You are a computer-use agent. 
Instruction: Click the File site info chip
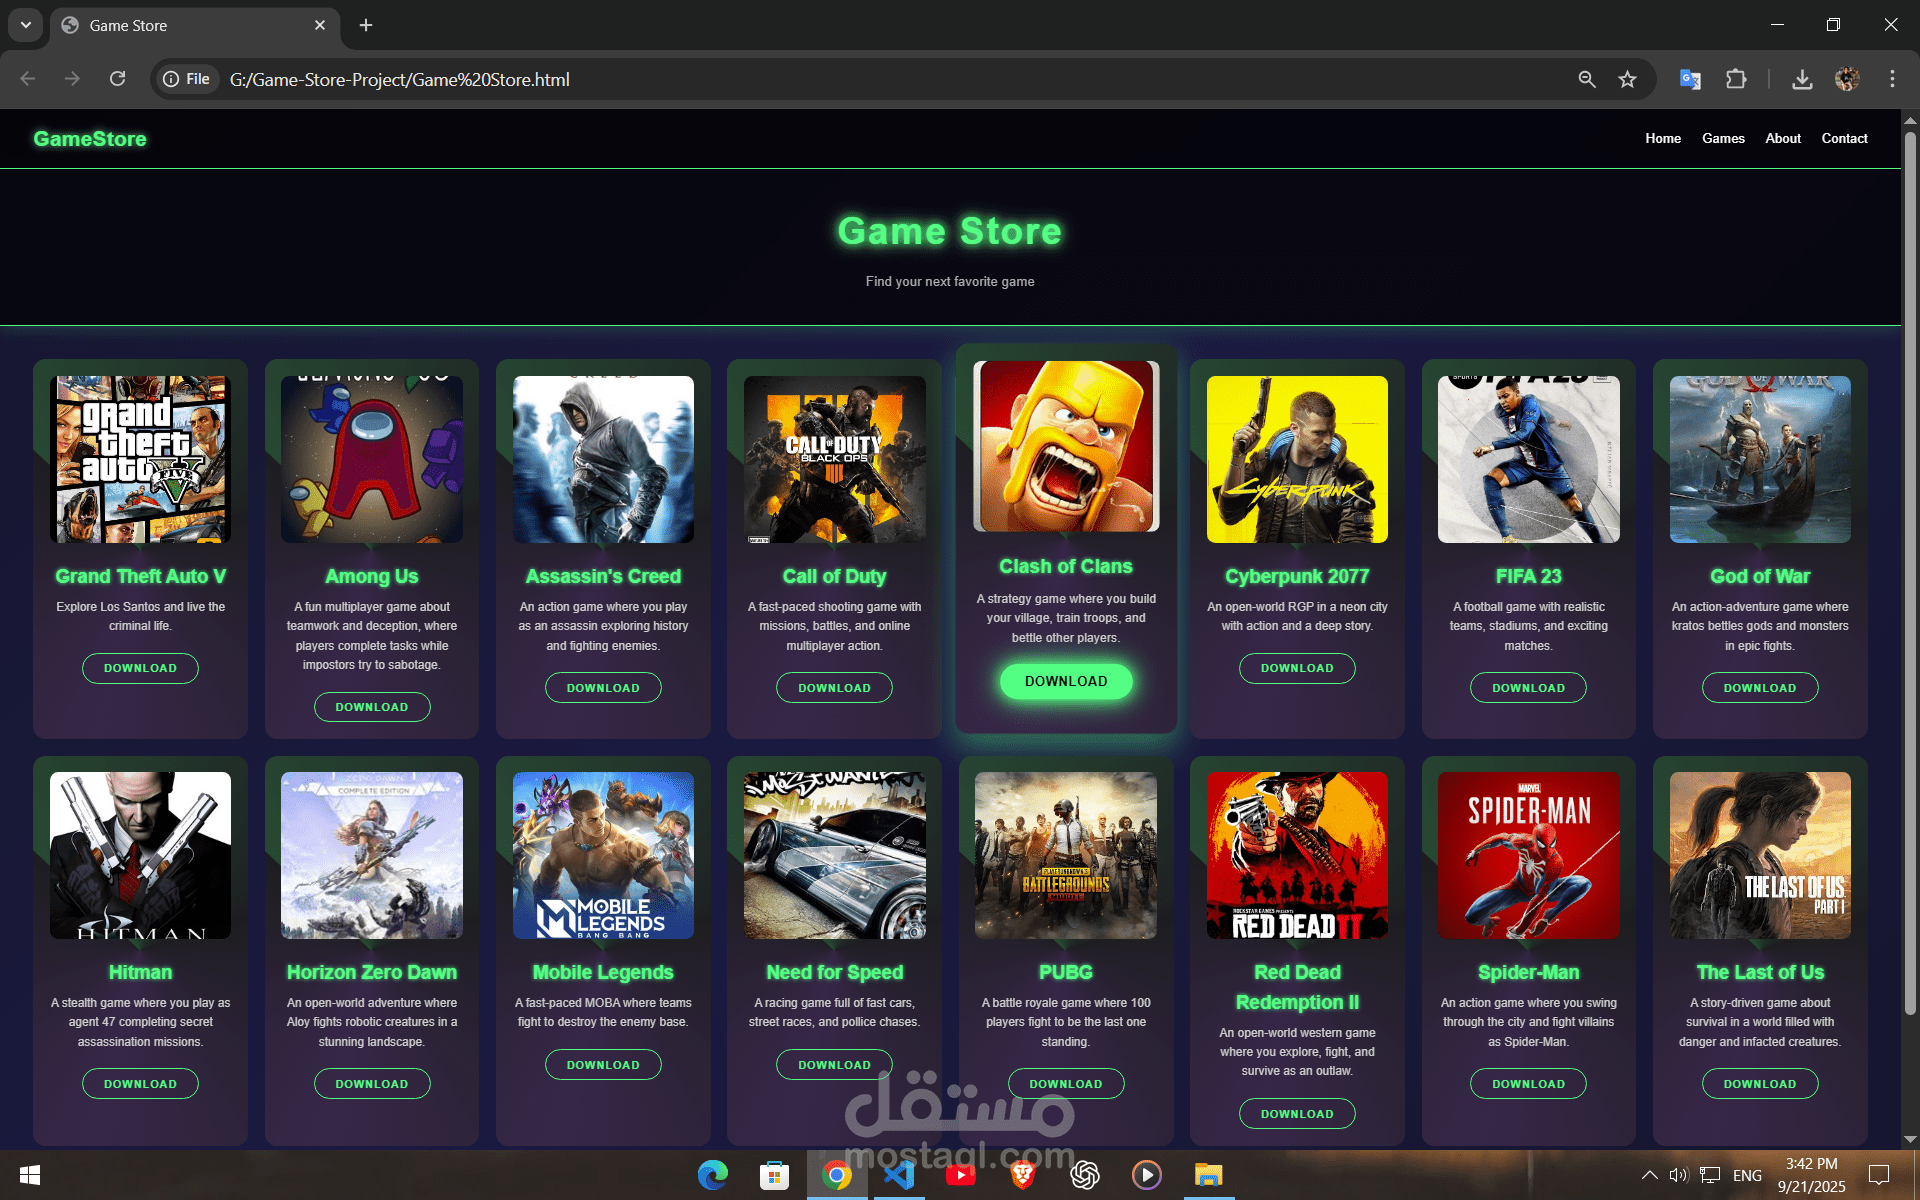[188, 79]
